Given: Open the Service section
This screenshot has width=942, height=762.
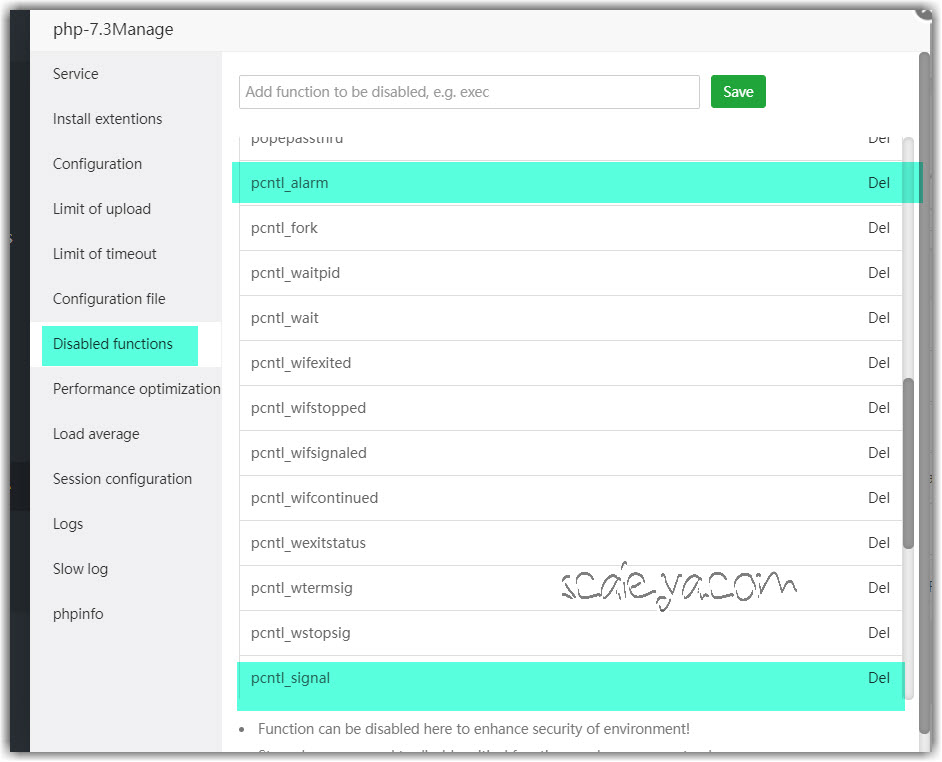Looking at the screenshot, I should (x=76, y=74).
